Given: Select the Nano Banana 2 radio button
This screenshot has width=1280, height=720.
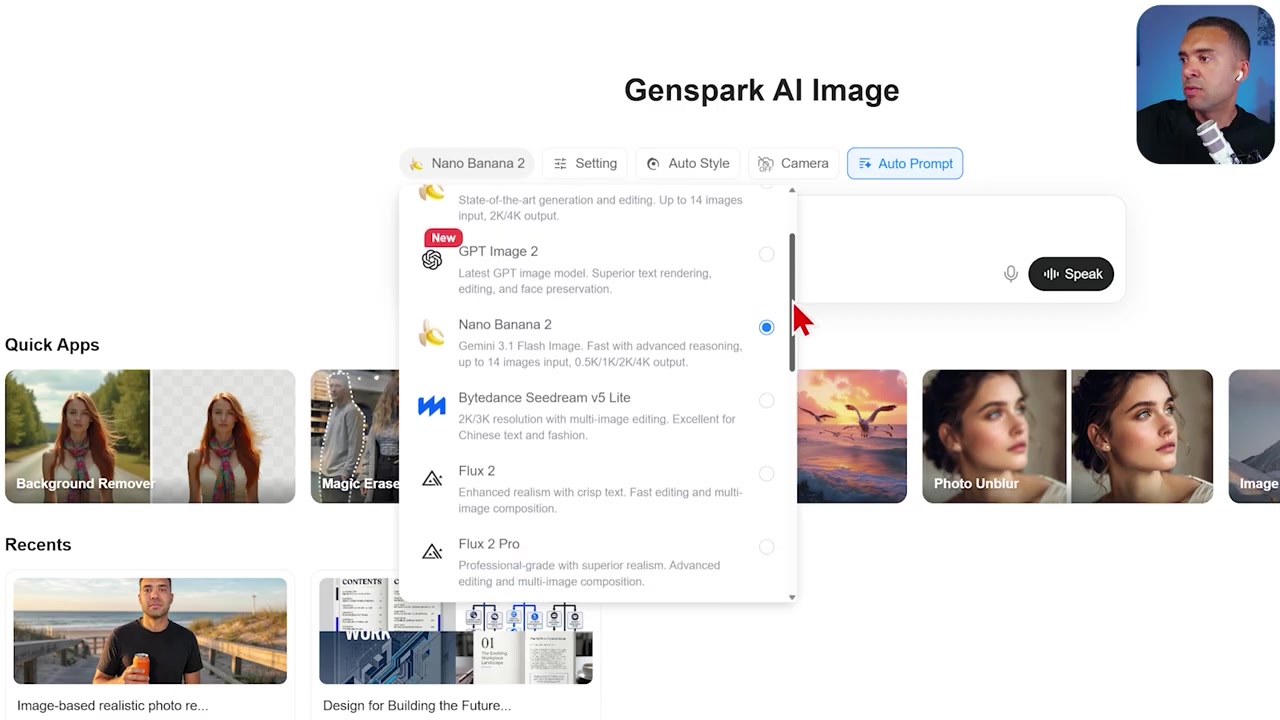Looking at the screenshot, I should [x=766, y=327].
